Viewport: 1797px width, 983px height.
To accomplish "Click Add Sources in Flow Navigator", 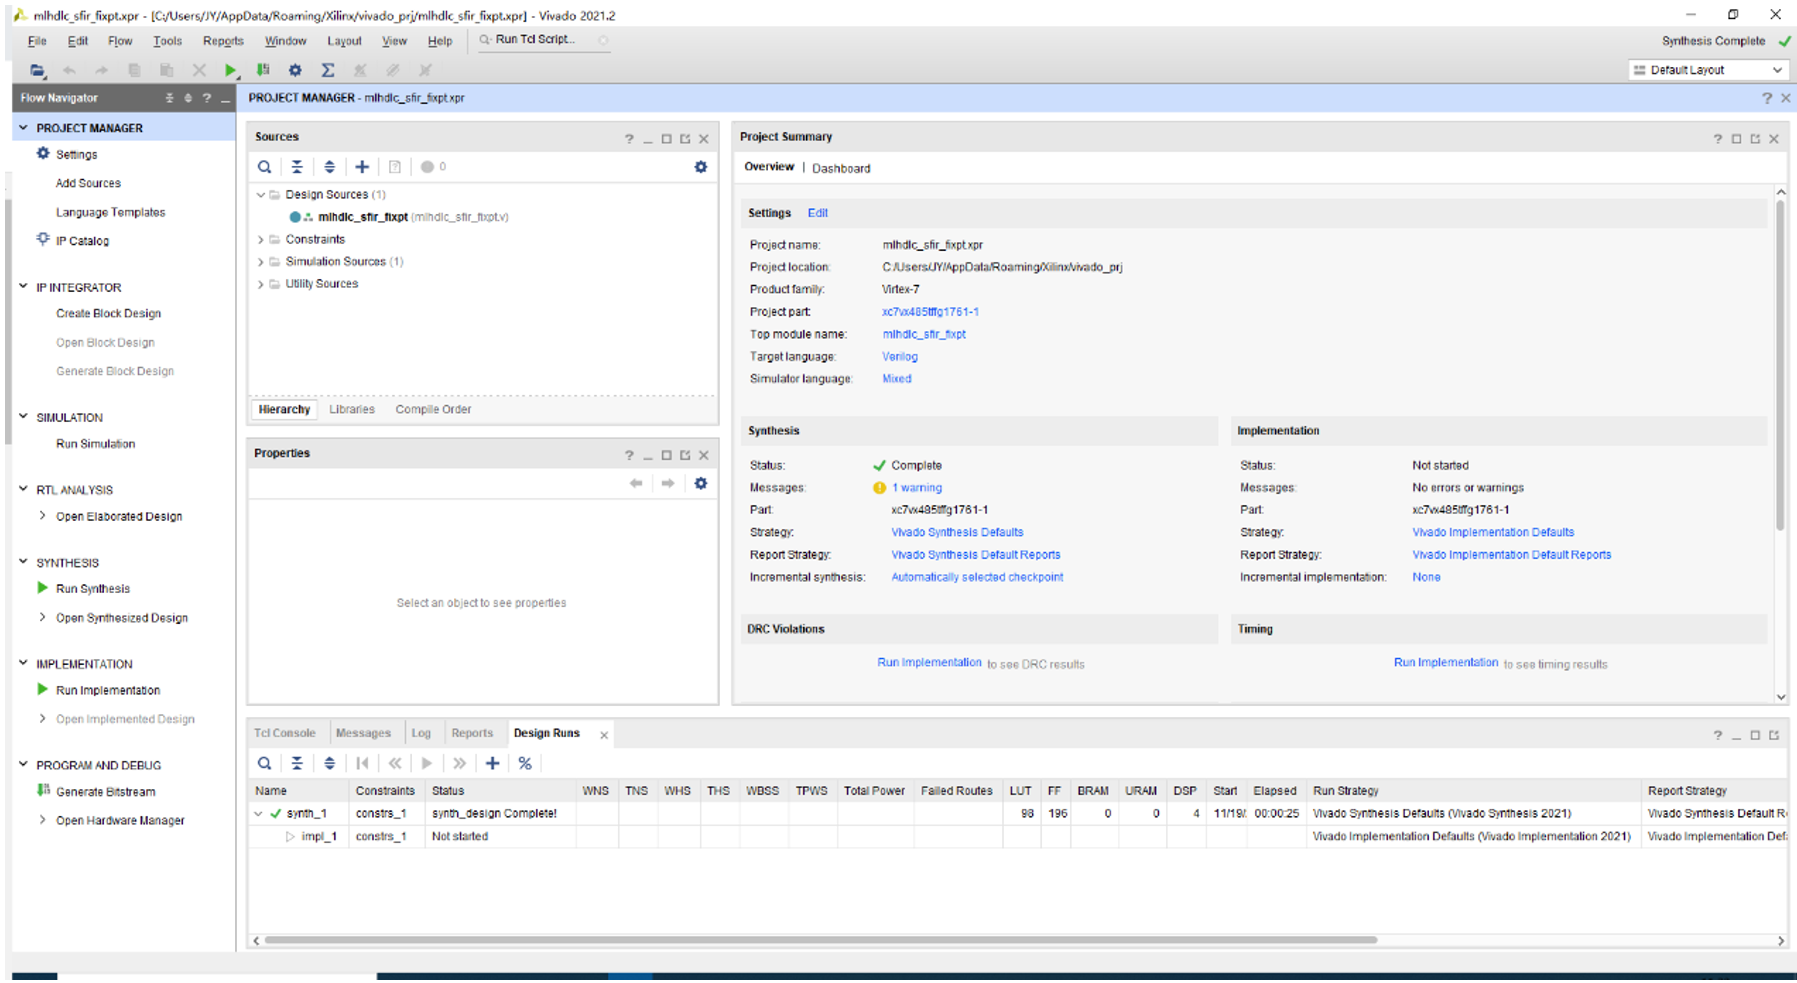I will tap(88, 183).
